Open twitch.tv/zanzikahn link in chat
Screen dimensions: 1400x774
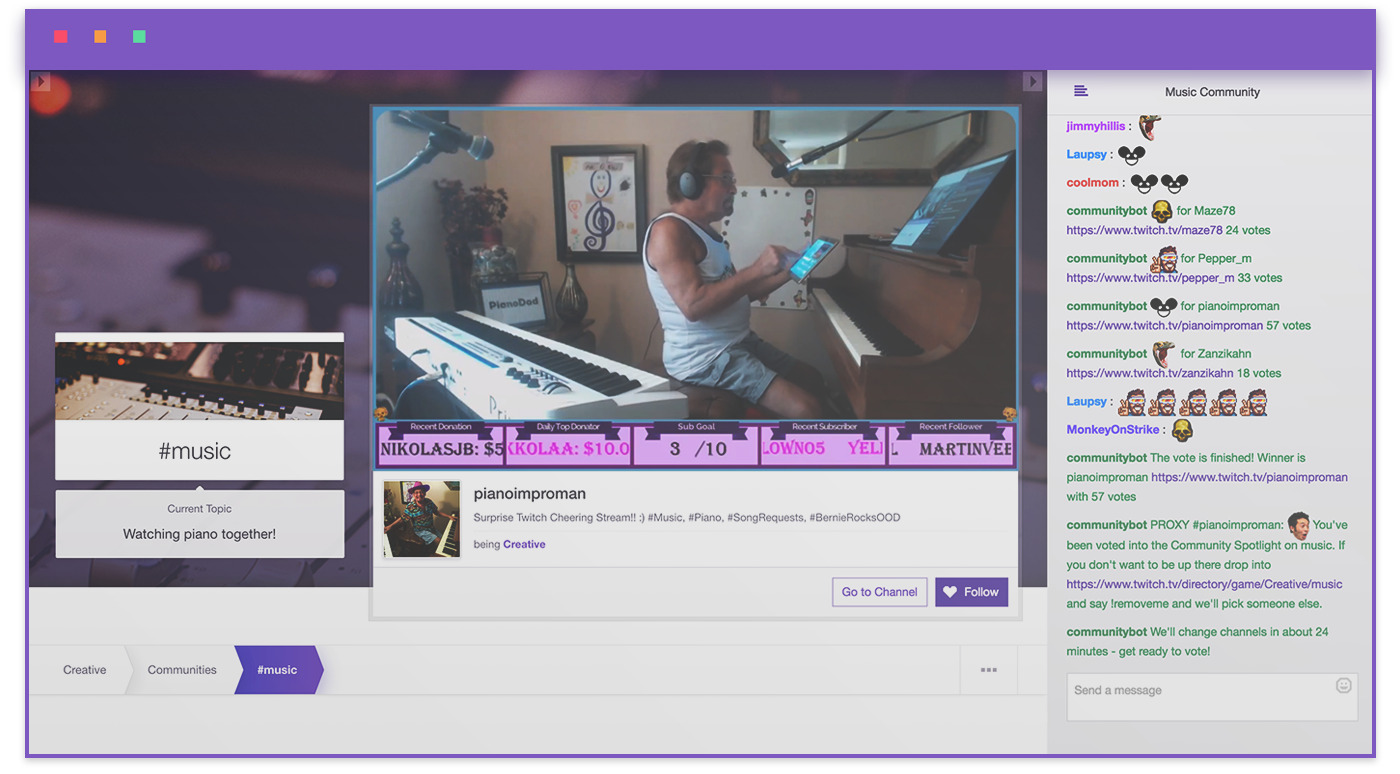click(1150, 373)
